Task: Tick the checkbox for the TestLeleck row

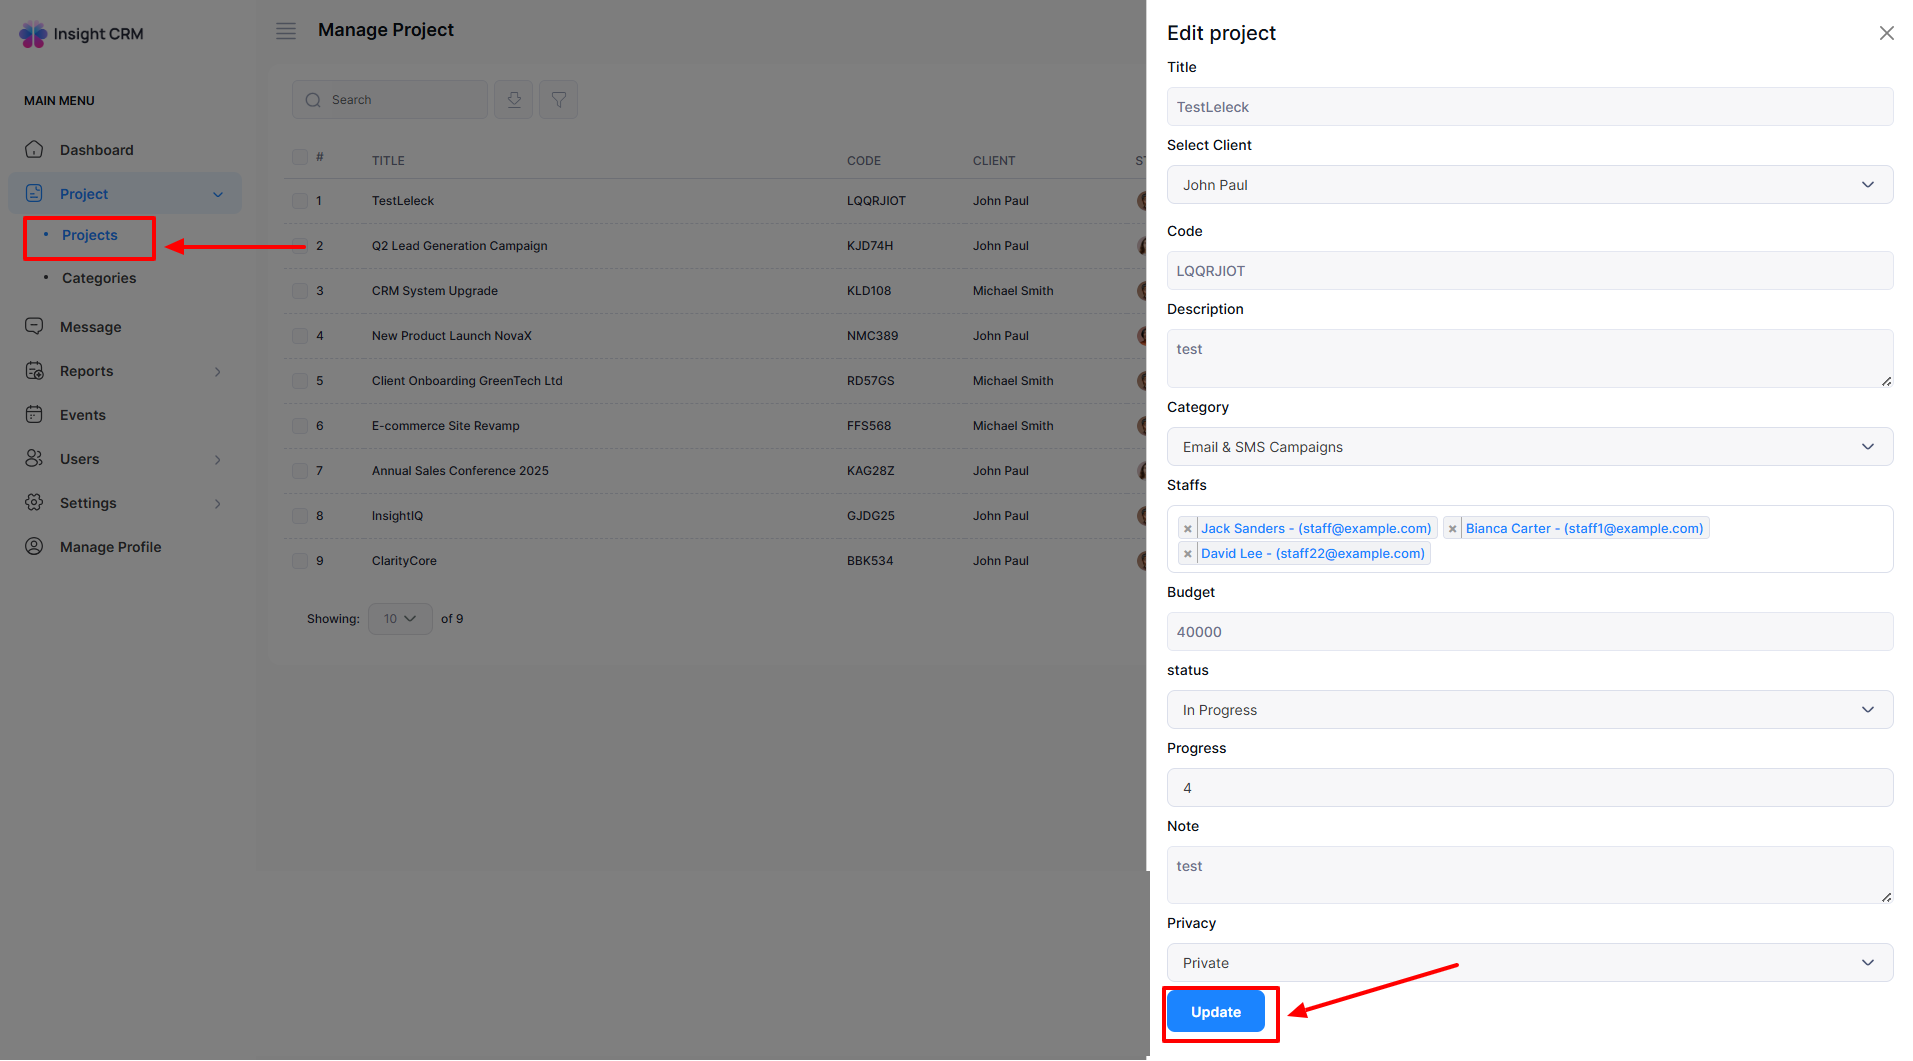Action: click(x=300, y=201)
